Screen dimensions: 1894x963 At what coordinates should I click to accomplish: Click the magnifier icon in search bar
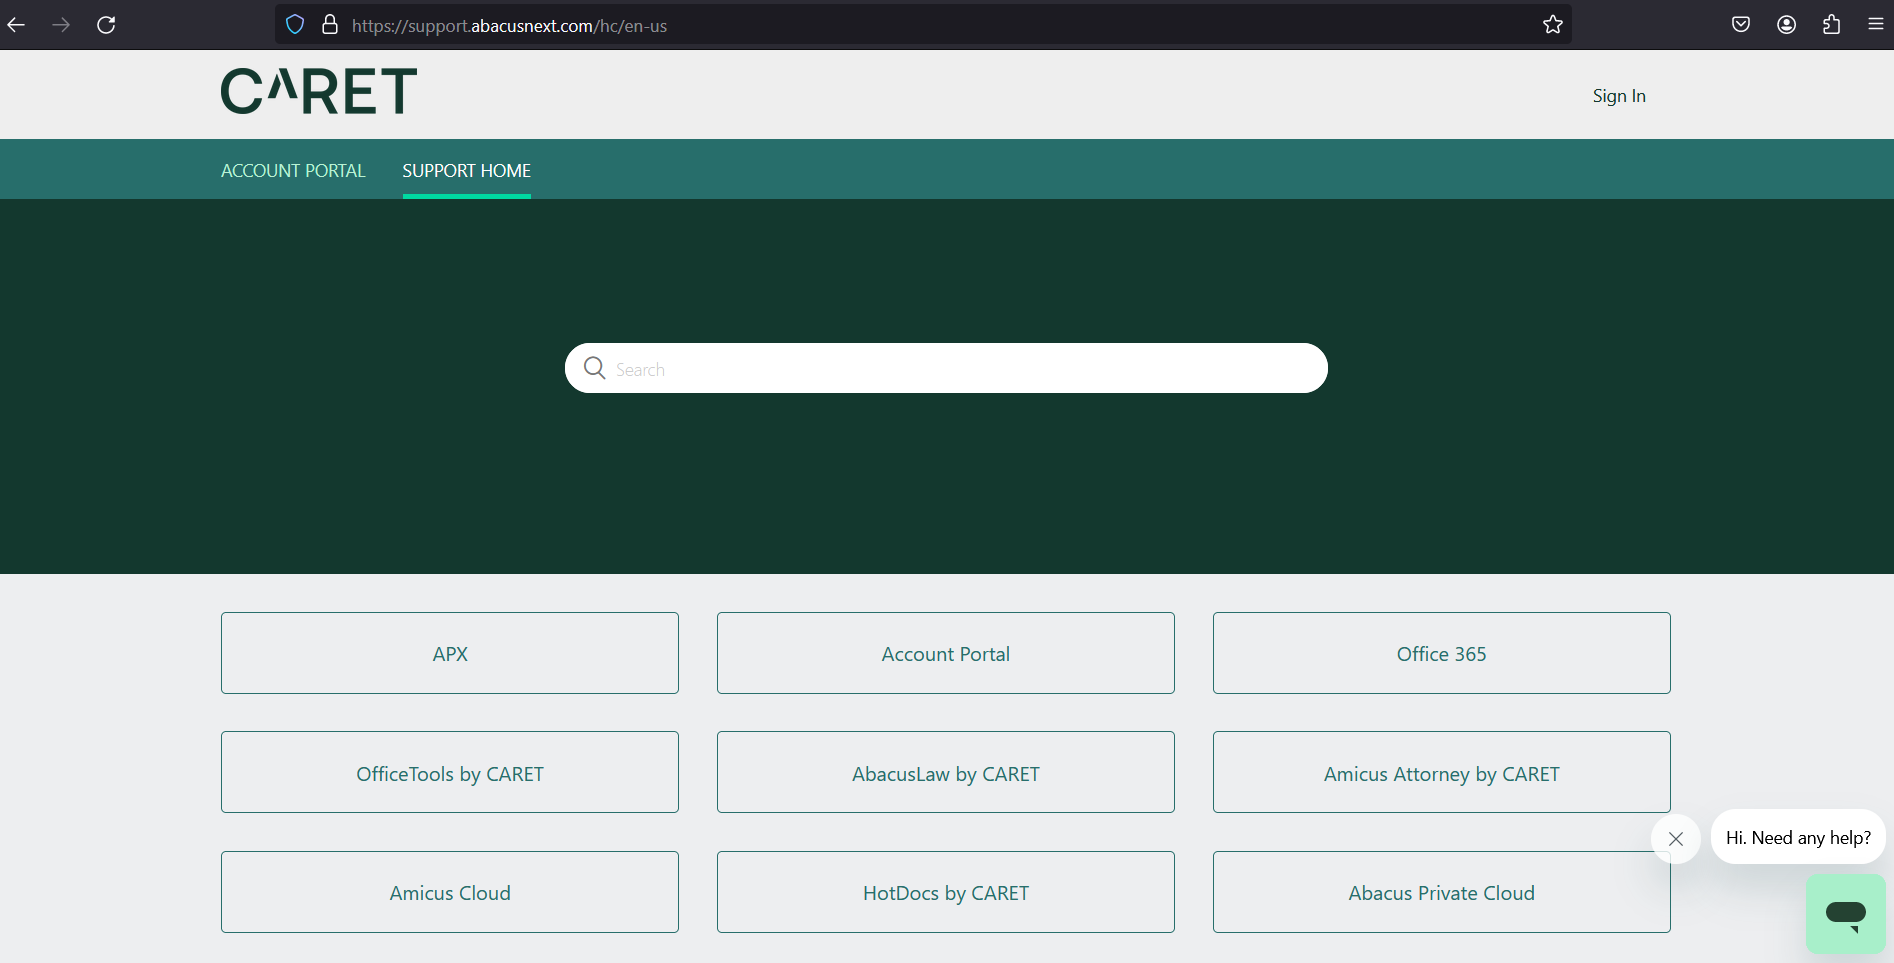tap(595, 368)
